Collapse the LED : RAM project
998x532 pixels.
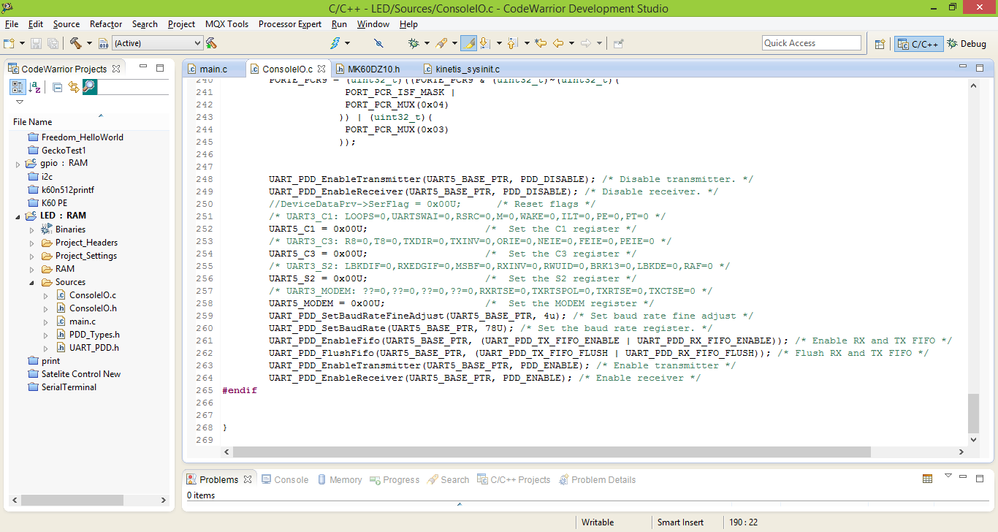point(18,216)
